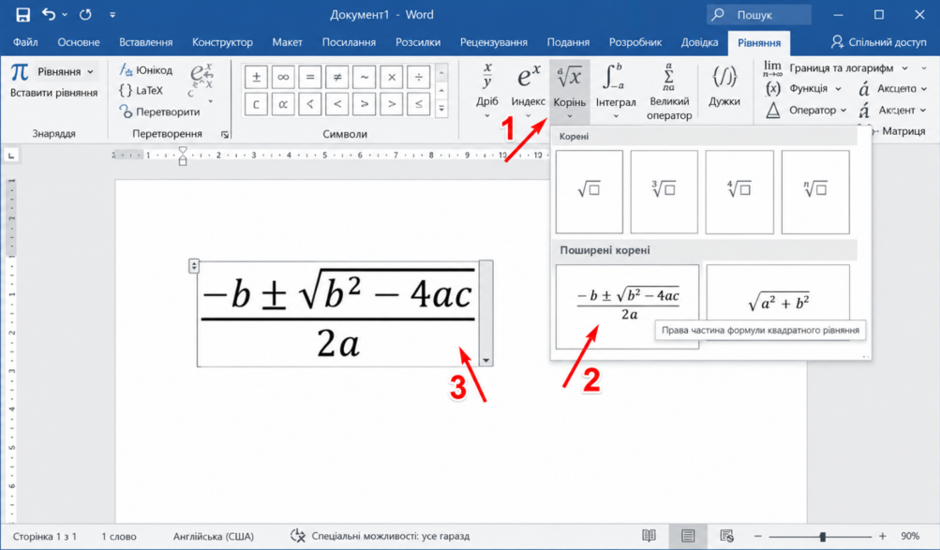This screenshot has height=550, width=940.
Task: Insert the less-than-or-equal symbol
Action: click(x=418, y=104)
